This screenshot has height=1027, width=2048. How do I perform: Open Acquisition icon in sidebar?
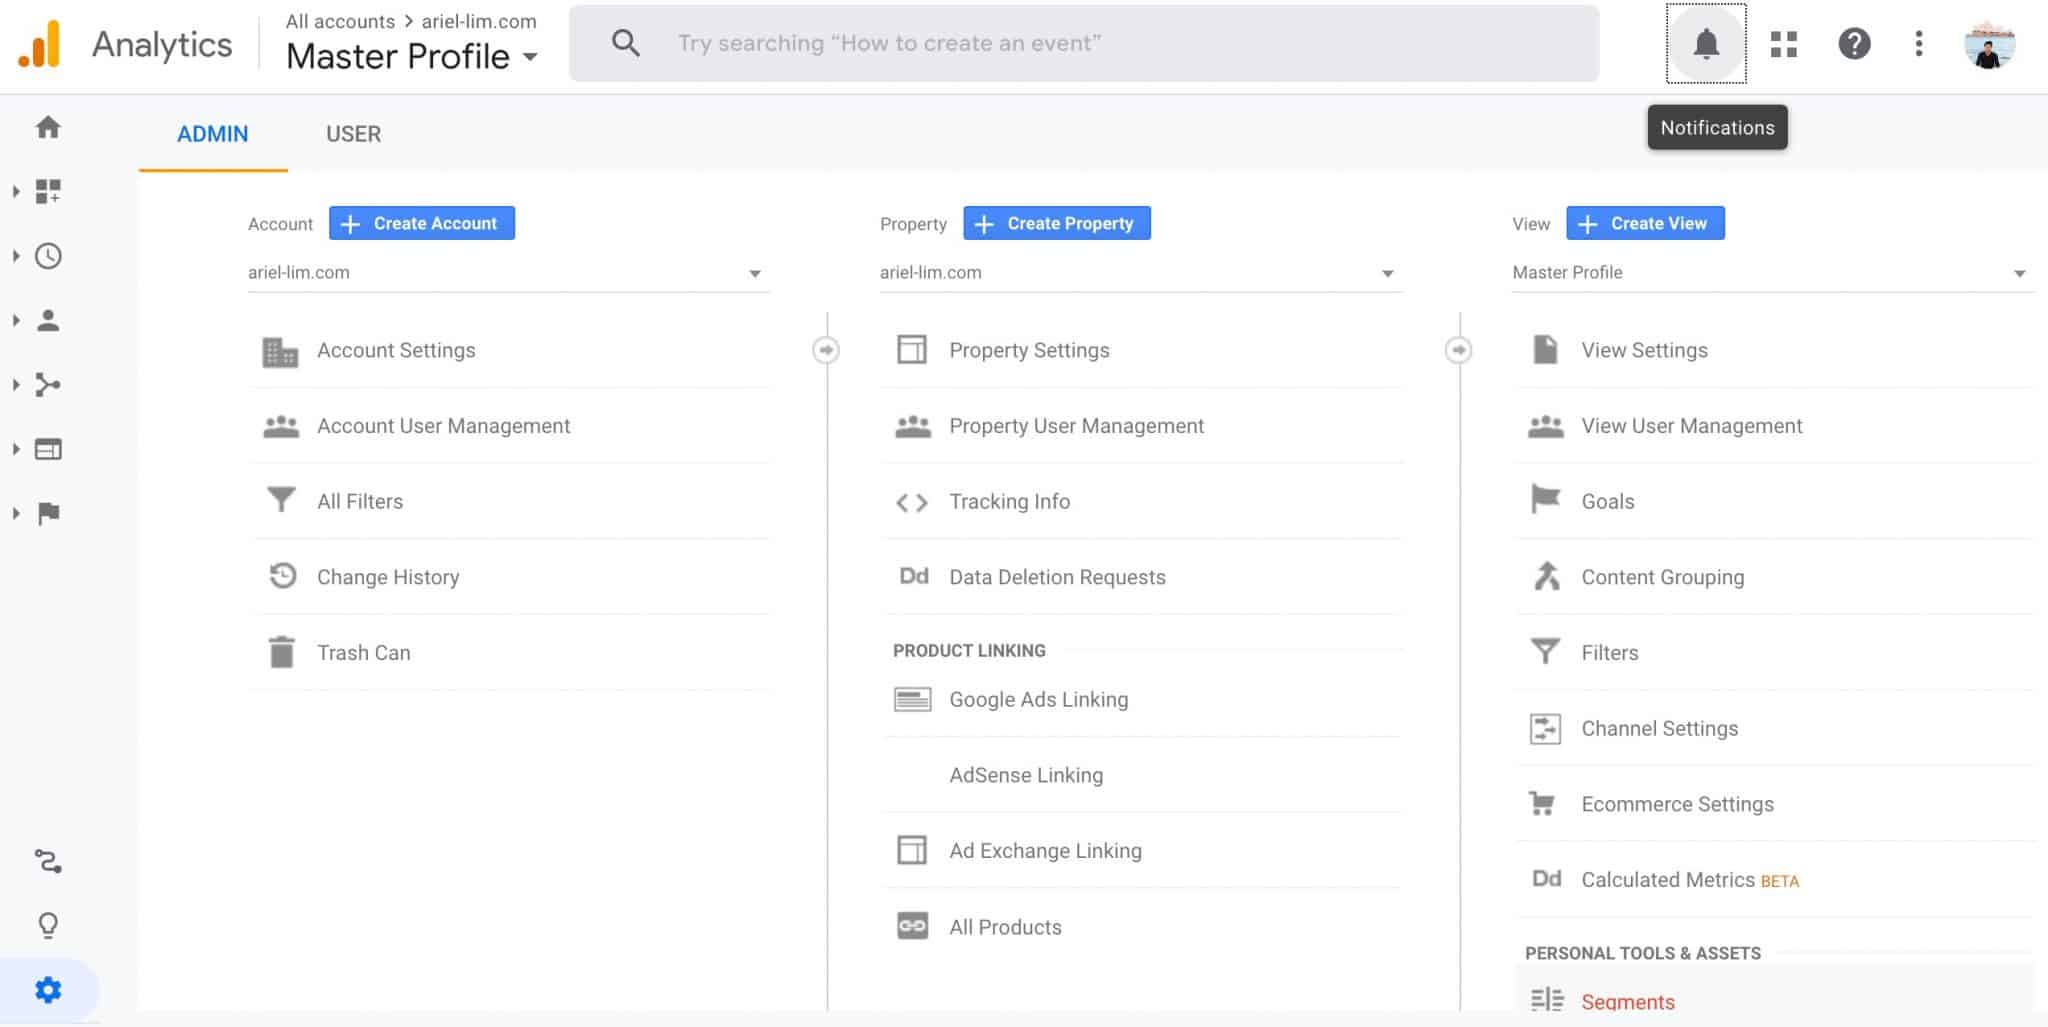[48, 384]
